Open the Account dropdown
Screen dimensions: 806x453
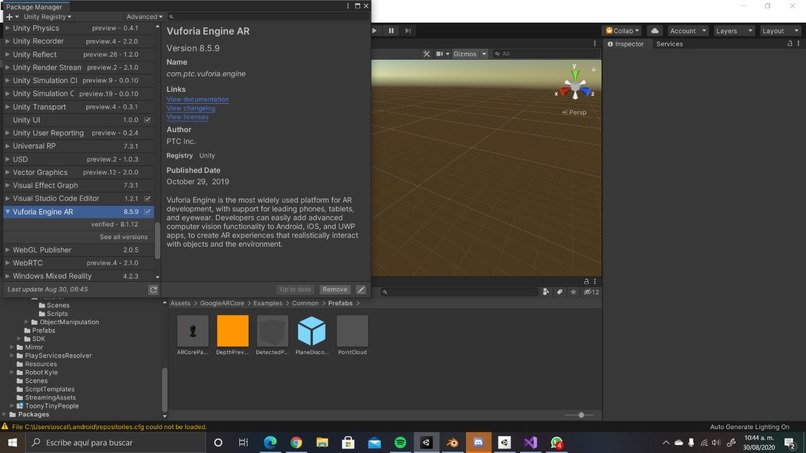click(687, 31)
